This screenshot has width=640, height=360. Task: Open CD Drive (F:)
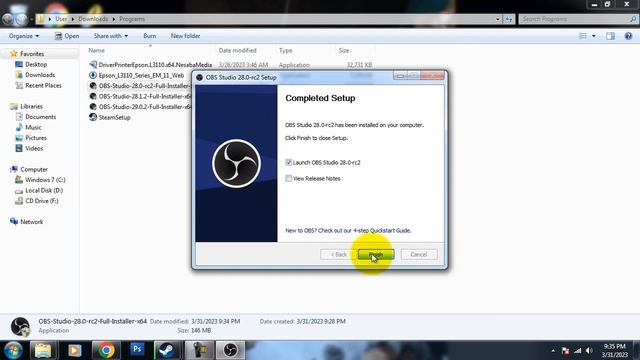pyautogui.click(x=42, y=201)
